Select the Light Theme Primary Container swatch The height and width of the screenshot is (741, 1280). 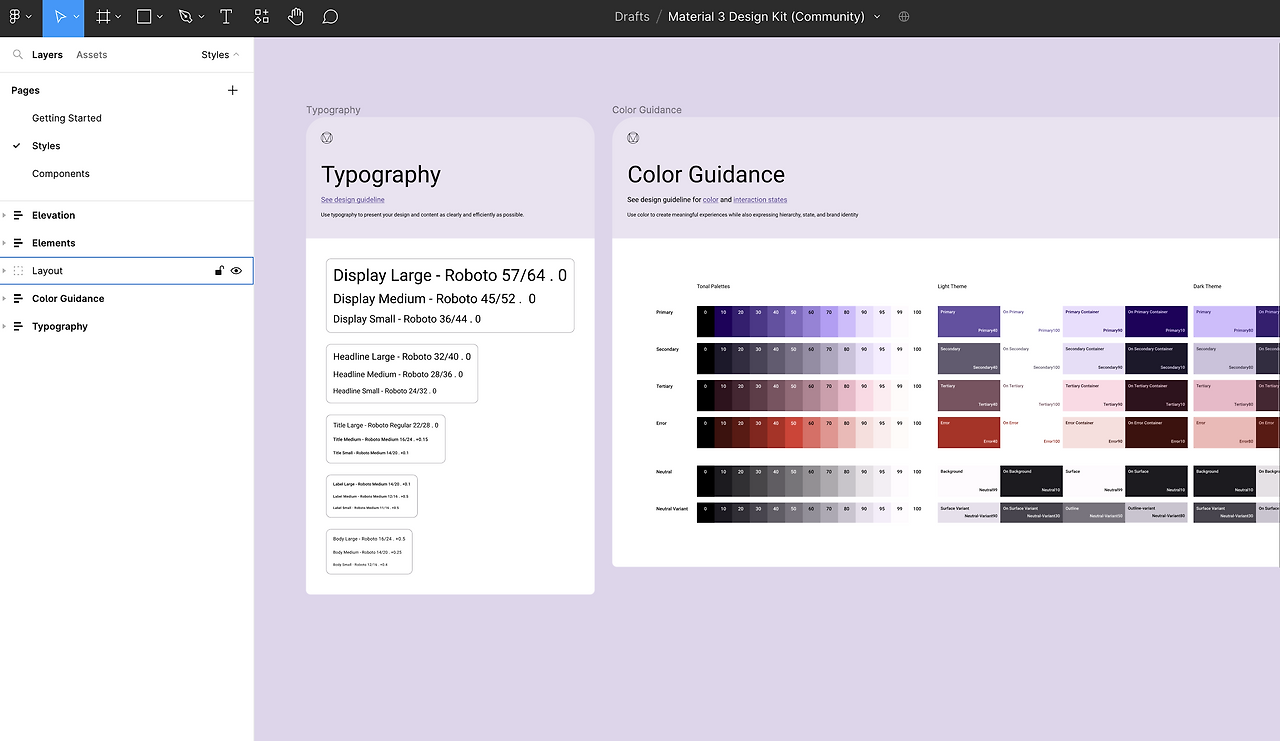pos(1094,321)
